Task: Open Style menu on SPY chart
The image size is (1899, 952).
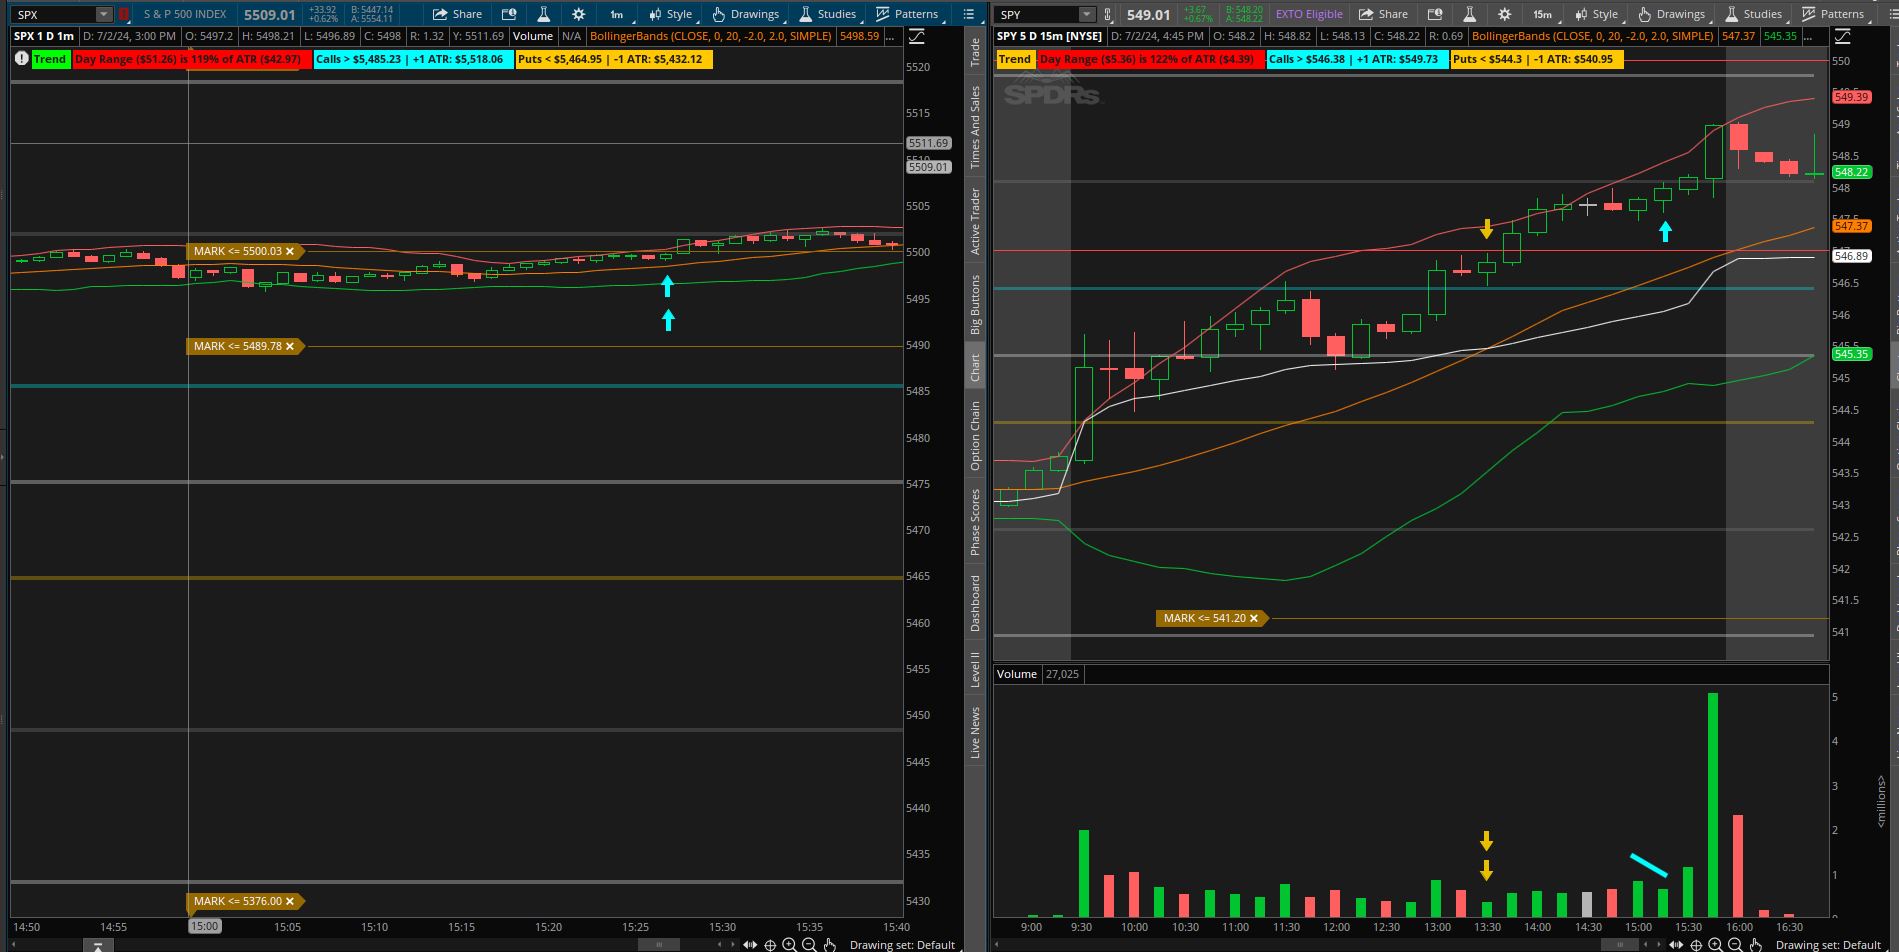Action: (1596, 14)
